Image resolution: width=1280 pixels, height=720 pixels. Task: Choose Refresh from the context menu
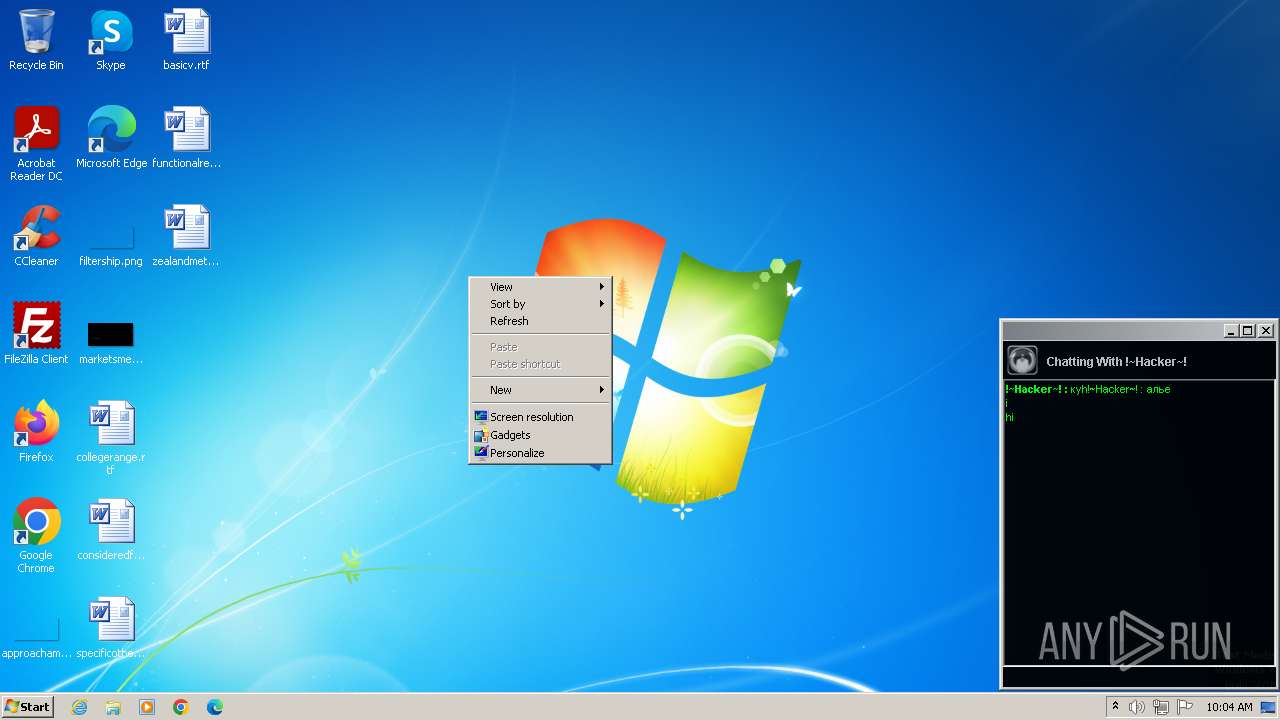[540, 321]
